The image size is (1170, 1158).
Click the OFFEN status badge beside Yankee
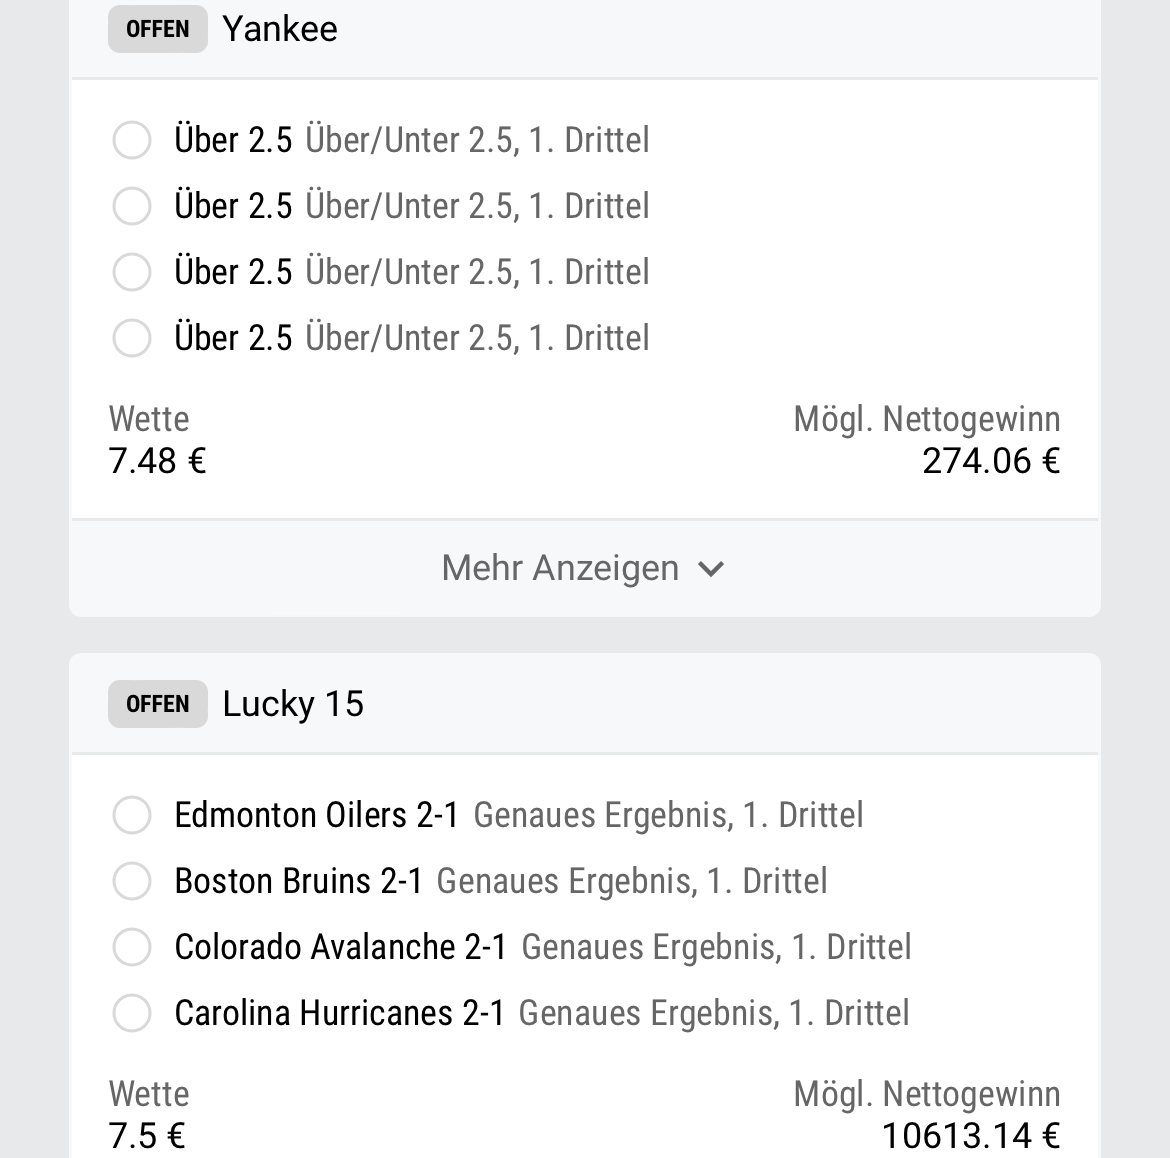157,29
